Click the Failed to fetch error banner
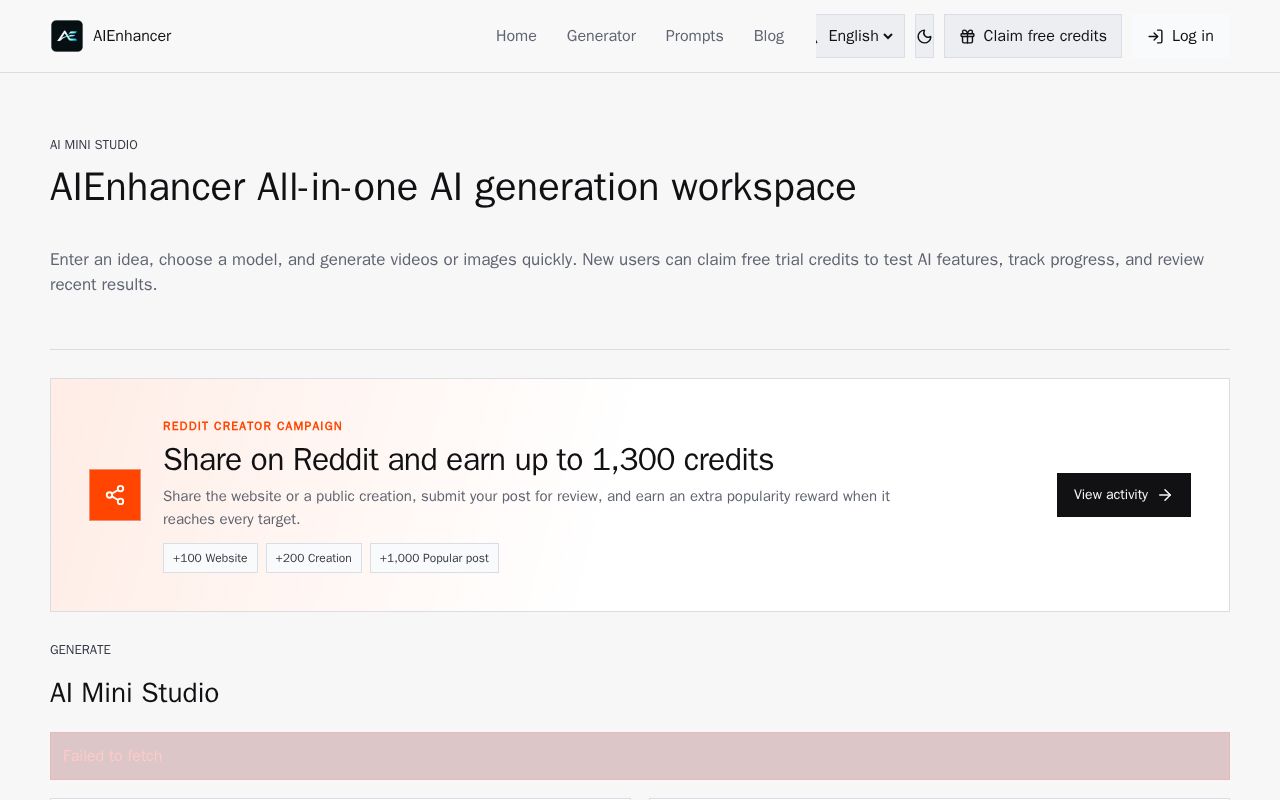The height and width of the screenshot is (800, 1280). click(x=640, y=756)
